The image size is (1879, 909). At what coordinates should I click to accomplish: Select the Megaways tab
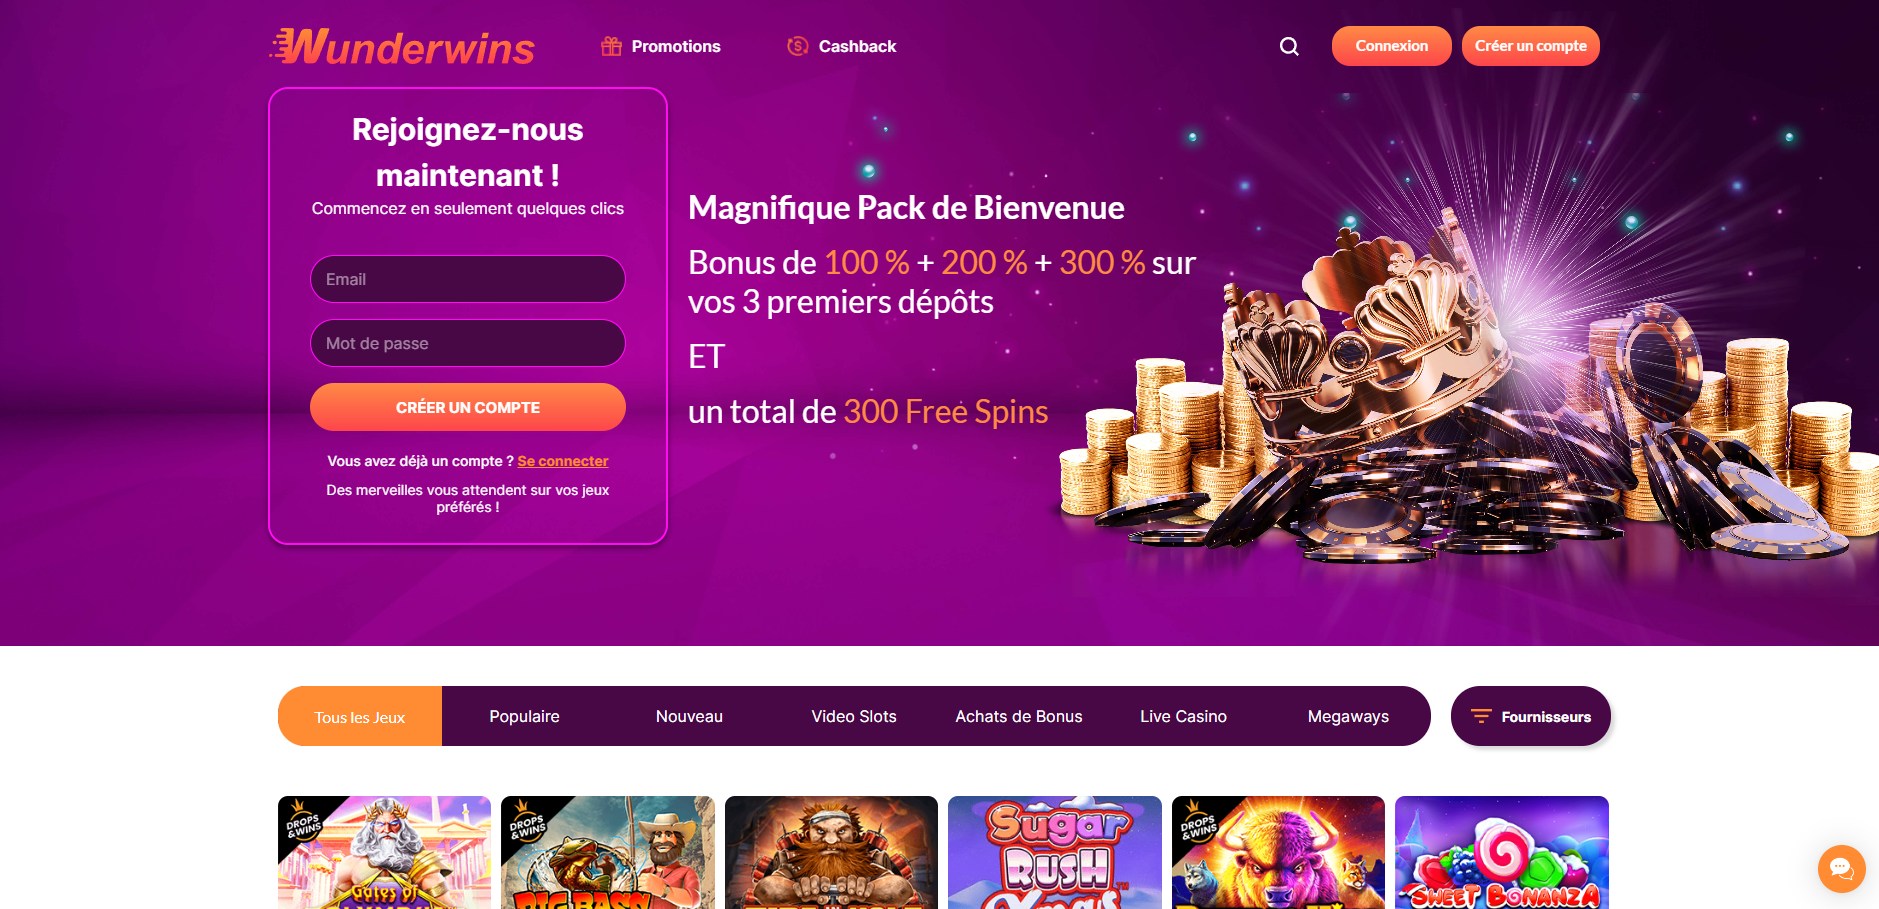click(x=1348, y=716)
